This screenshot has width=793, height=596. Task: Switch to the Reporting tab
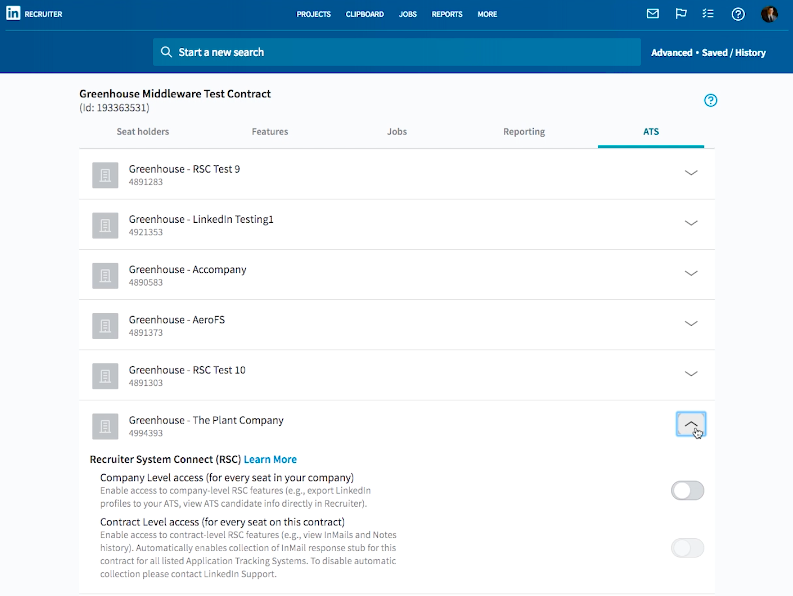tap(524, 132)
